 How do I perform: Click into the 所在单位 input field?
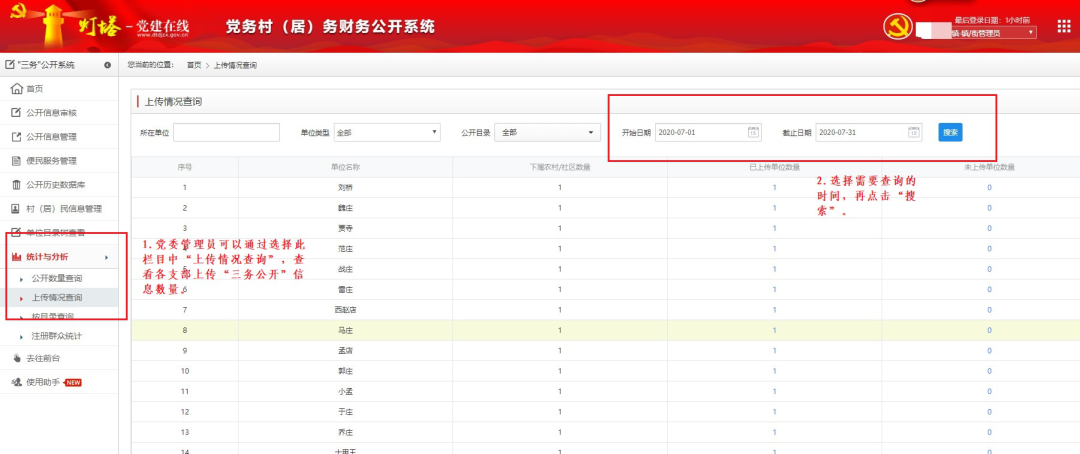(226, 132)
